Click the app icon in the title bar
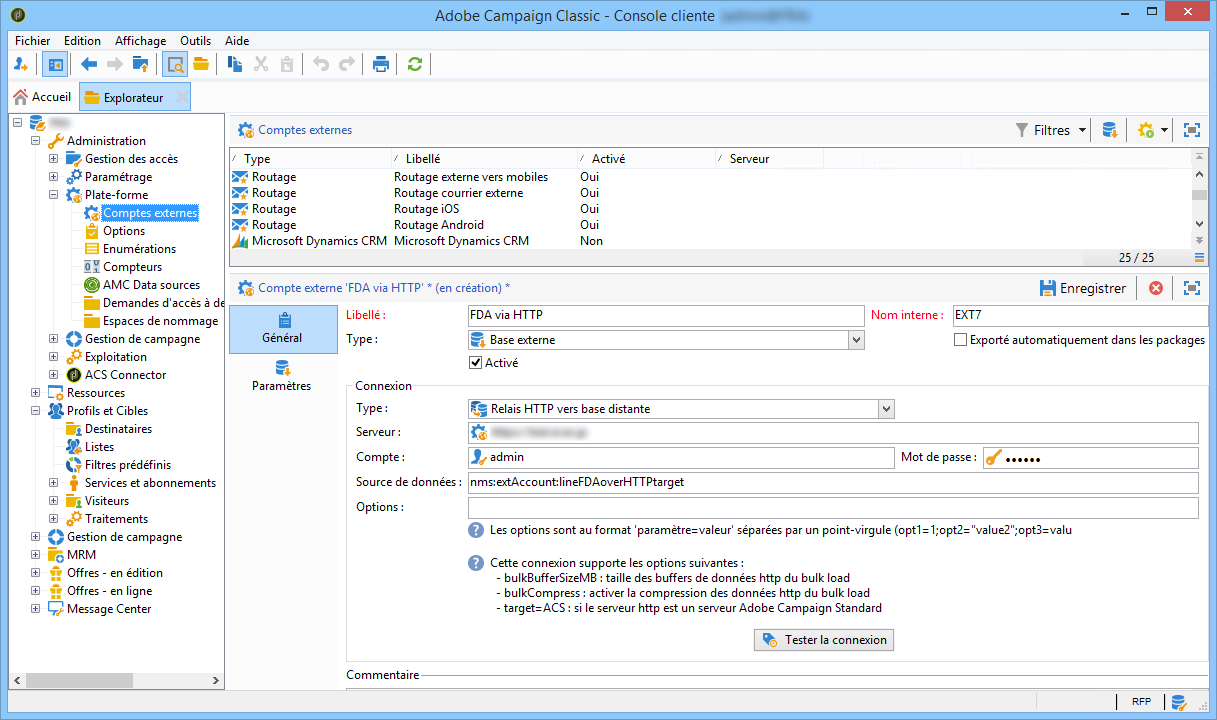Screen dimensions: 1217x720 click(x=19, y=16)
